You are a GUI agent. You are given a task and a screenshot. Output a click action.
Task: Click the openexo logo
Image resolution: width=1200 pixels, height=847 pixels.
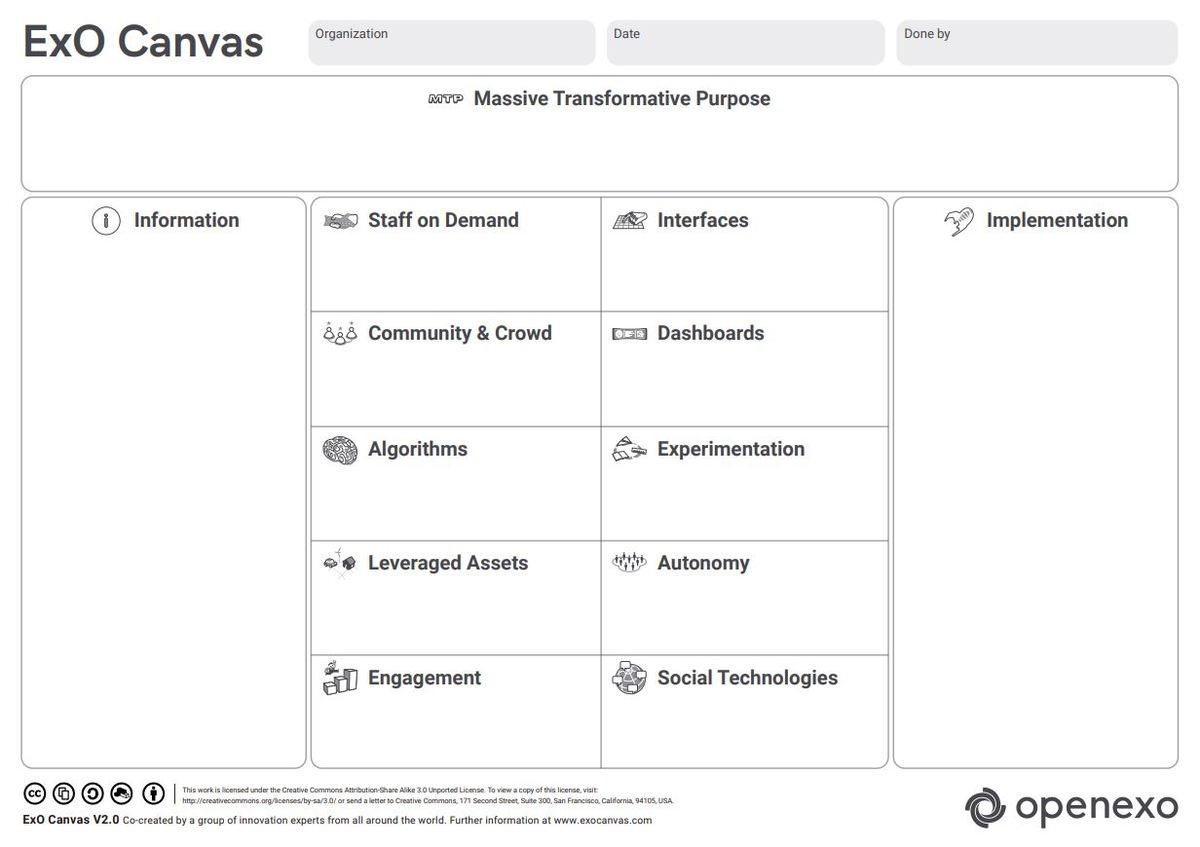pyautogui.click(x=1070, y=805)
